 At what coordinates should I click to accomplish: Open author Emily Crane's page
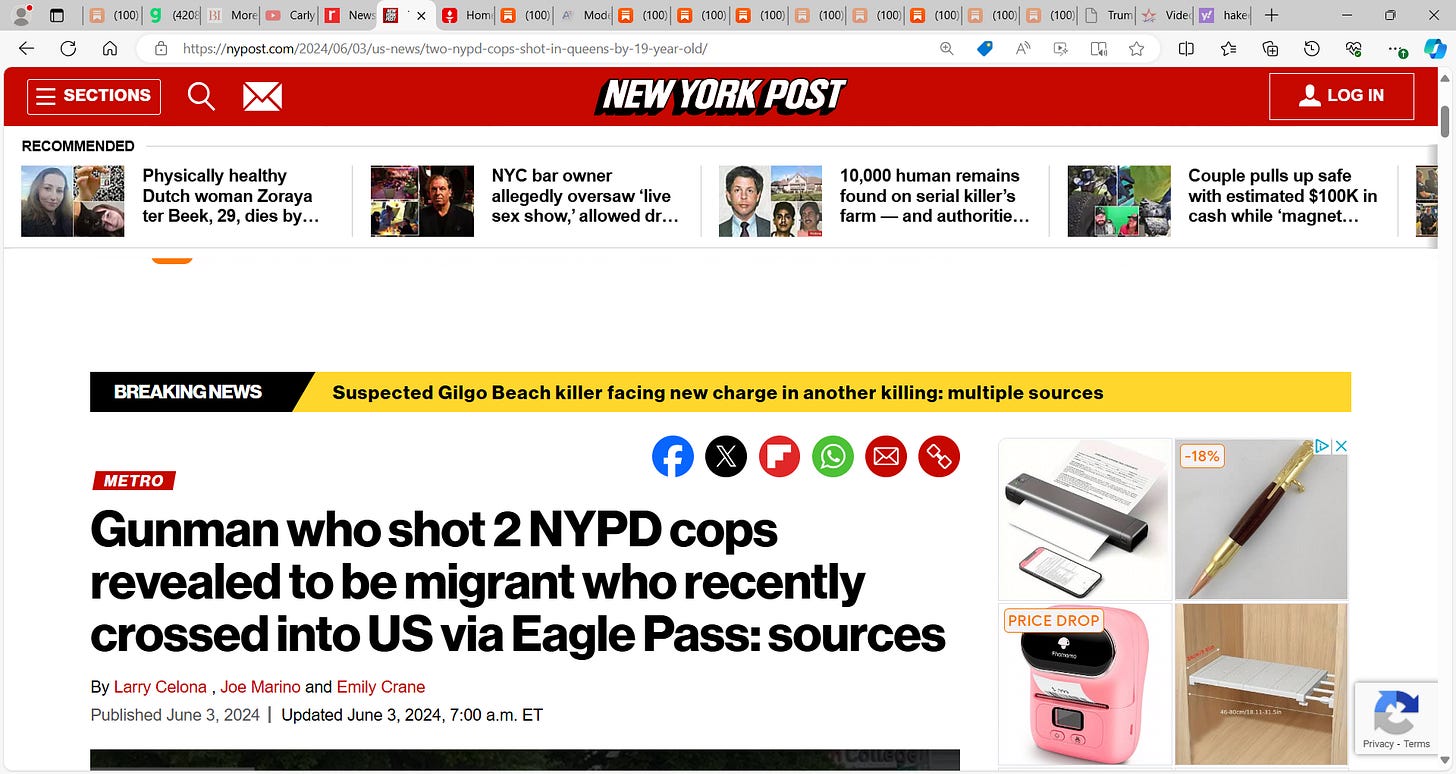tap(381, 687)
